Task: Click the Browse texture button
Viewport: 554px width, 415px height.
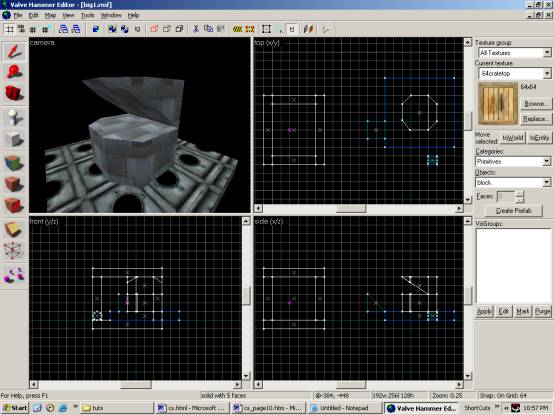Action: coord(536,103)
